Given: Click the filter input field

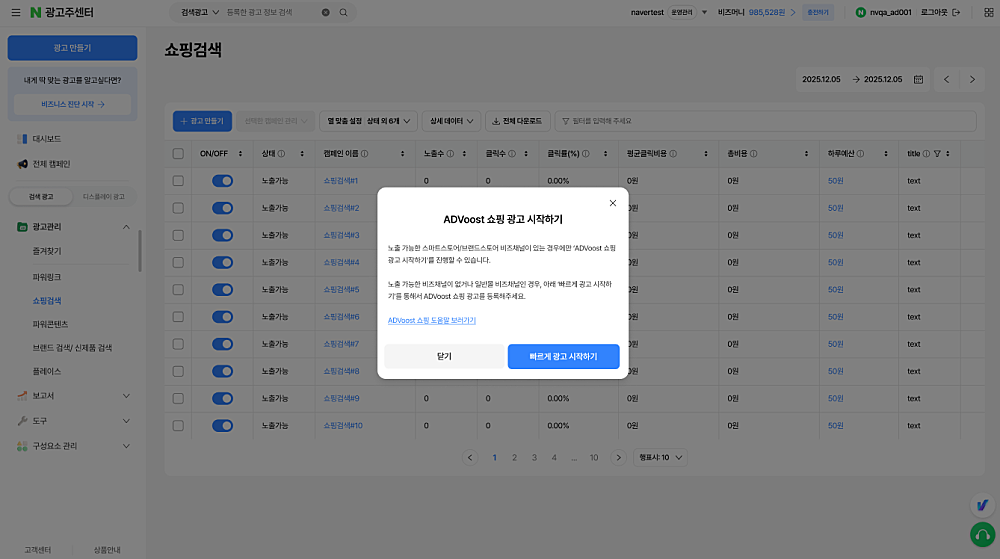Looking at the screenshot, I should point(765,121).
